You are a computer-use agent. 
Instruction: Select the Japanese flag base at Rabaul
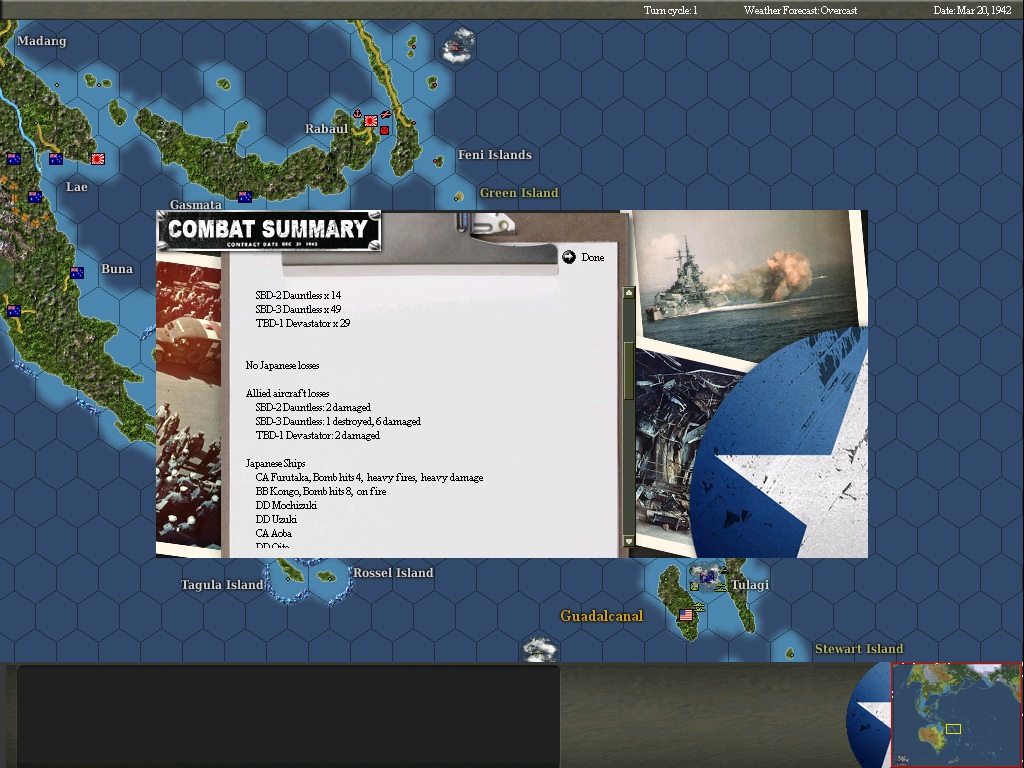click(x=371, y=121)
